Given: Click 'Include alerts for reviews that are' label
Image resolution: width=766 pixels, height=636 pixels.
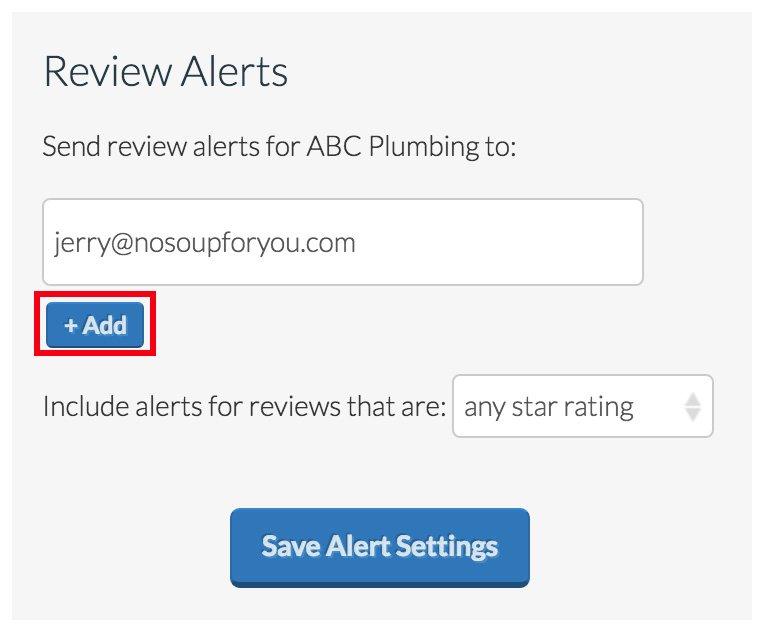Looking at the screenshot, I should [244, 407].
